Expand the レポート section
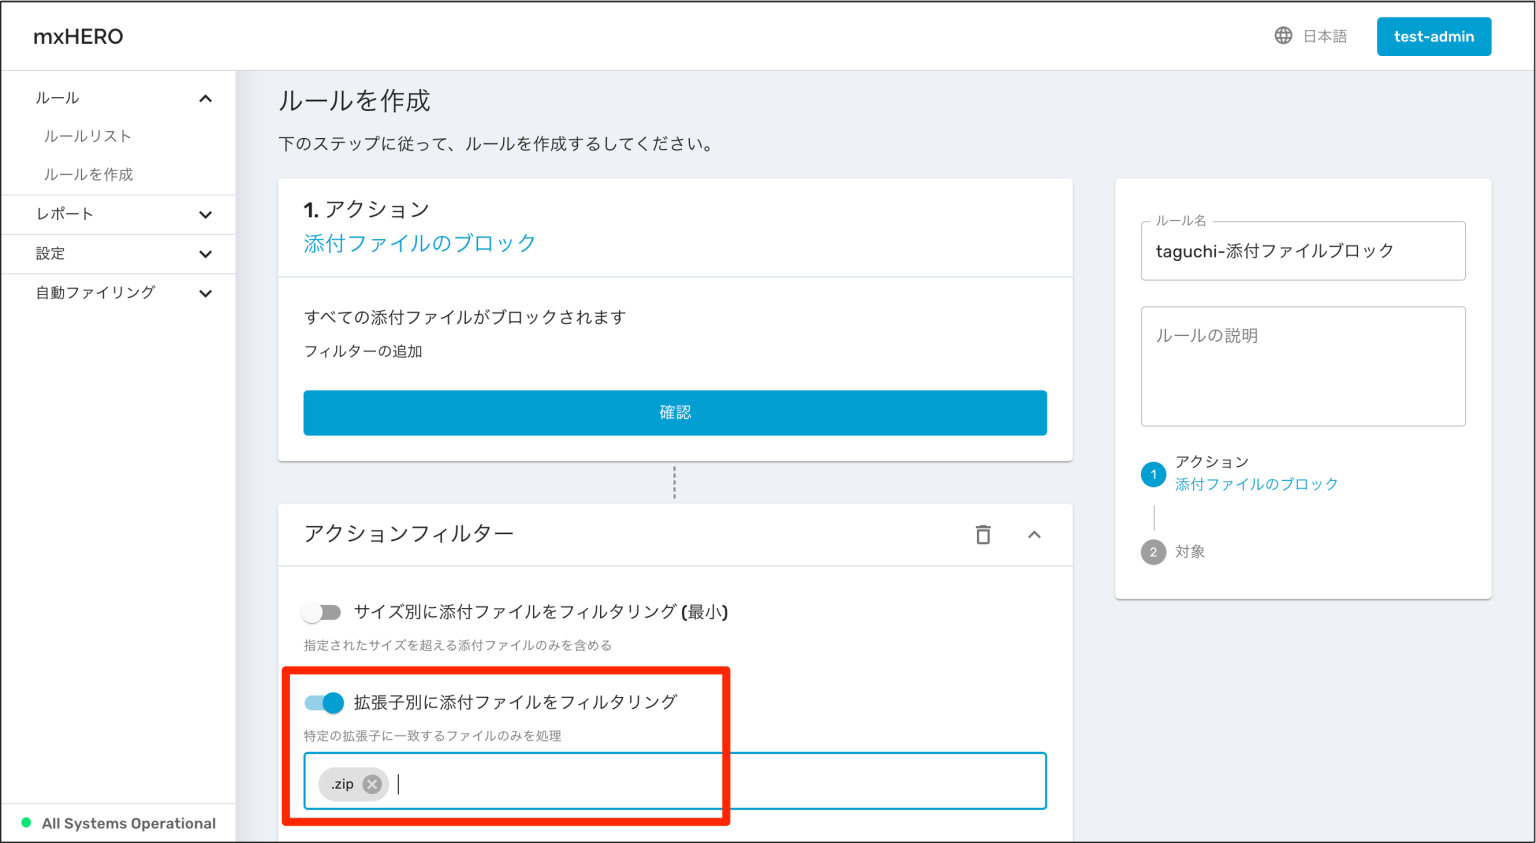The height and width of the screenshot is (843, 1536). click(x=118, y=214)
